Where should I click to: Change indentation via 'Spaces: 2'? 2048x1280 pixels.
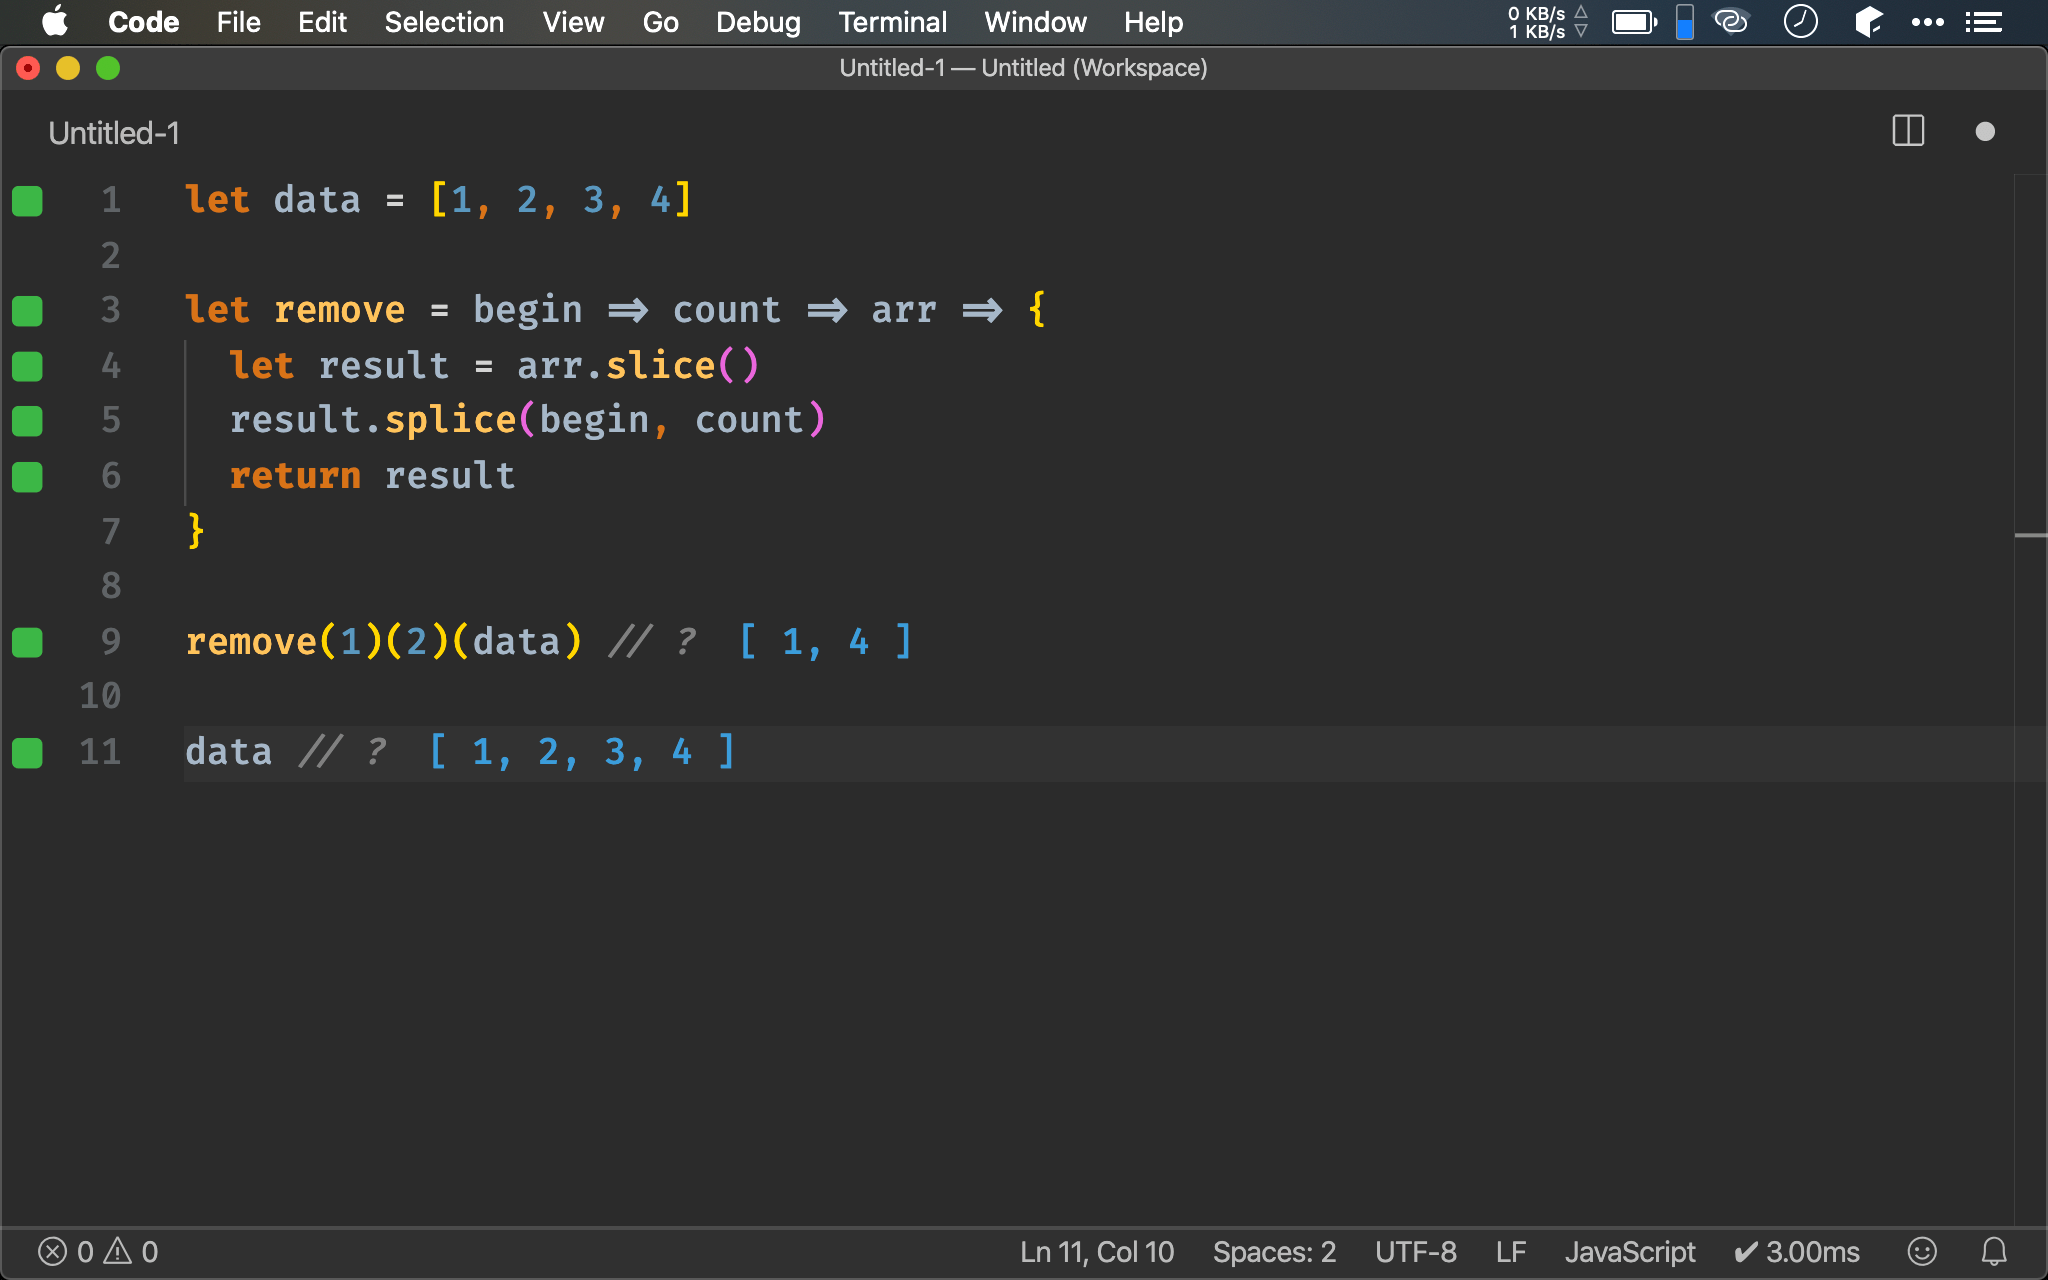click(x=1274, y=1252)
